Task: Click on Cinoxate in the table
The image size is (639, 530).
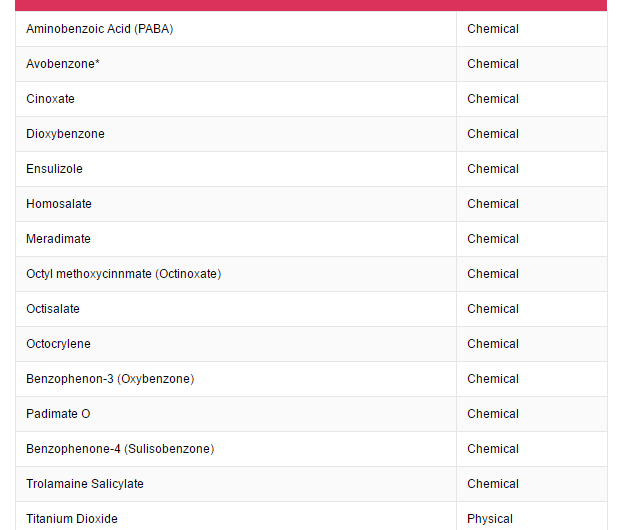Action: pos(50,99)
